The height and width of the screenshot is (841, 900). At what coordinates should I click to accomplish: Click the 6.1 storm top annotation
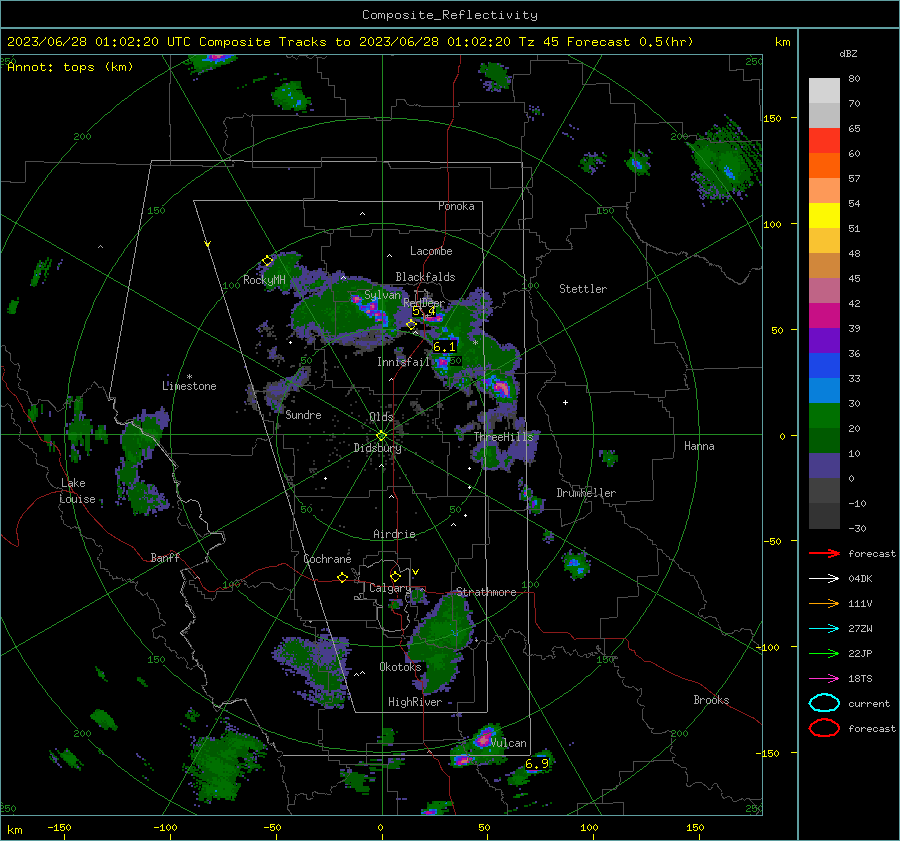point(444,347)
